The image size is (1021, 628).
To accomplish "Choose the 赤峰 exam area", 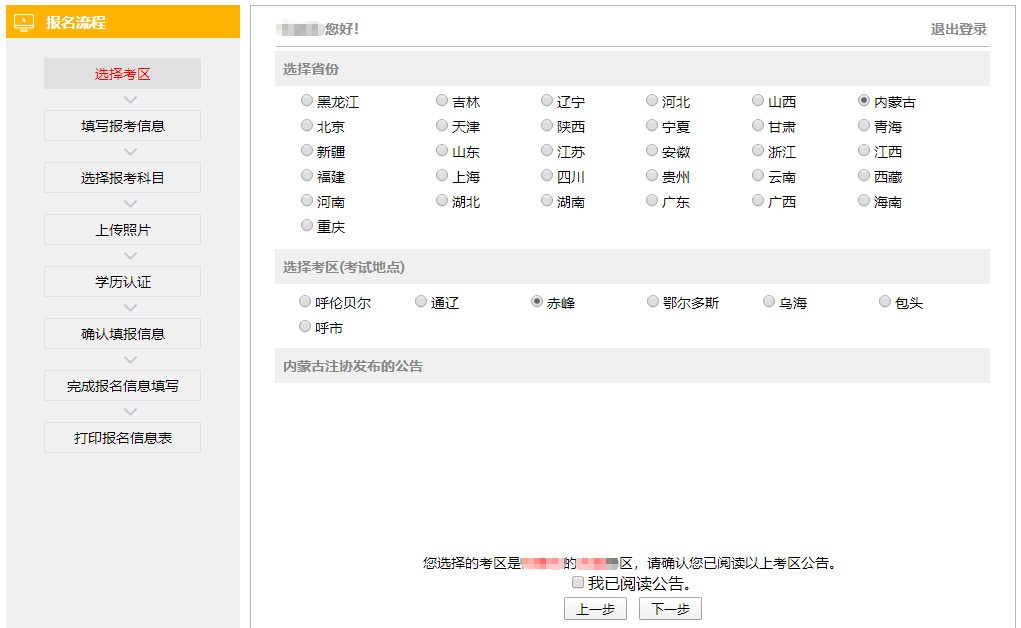I will (536, 301).
